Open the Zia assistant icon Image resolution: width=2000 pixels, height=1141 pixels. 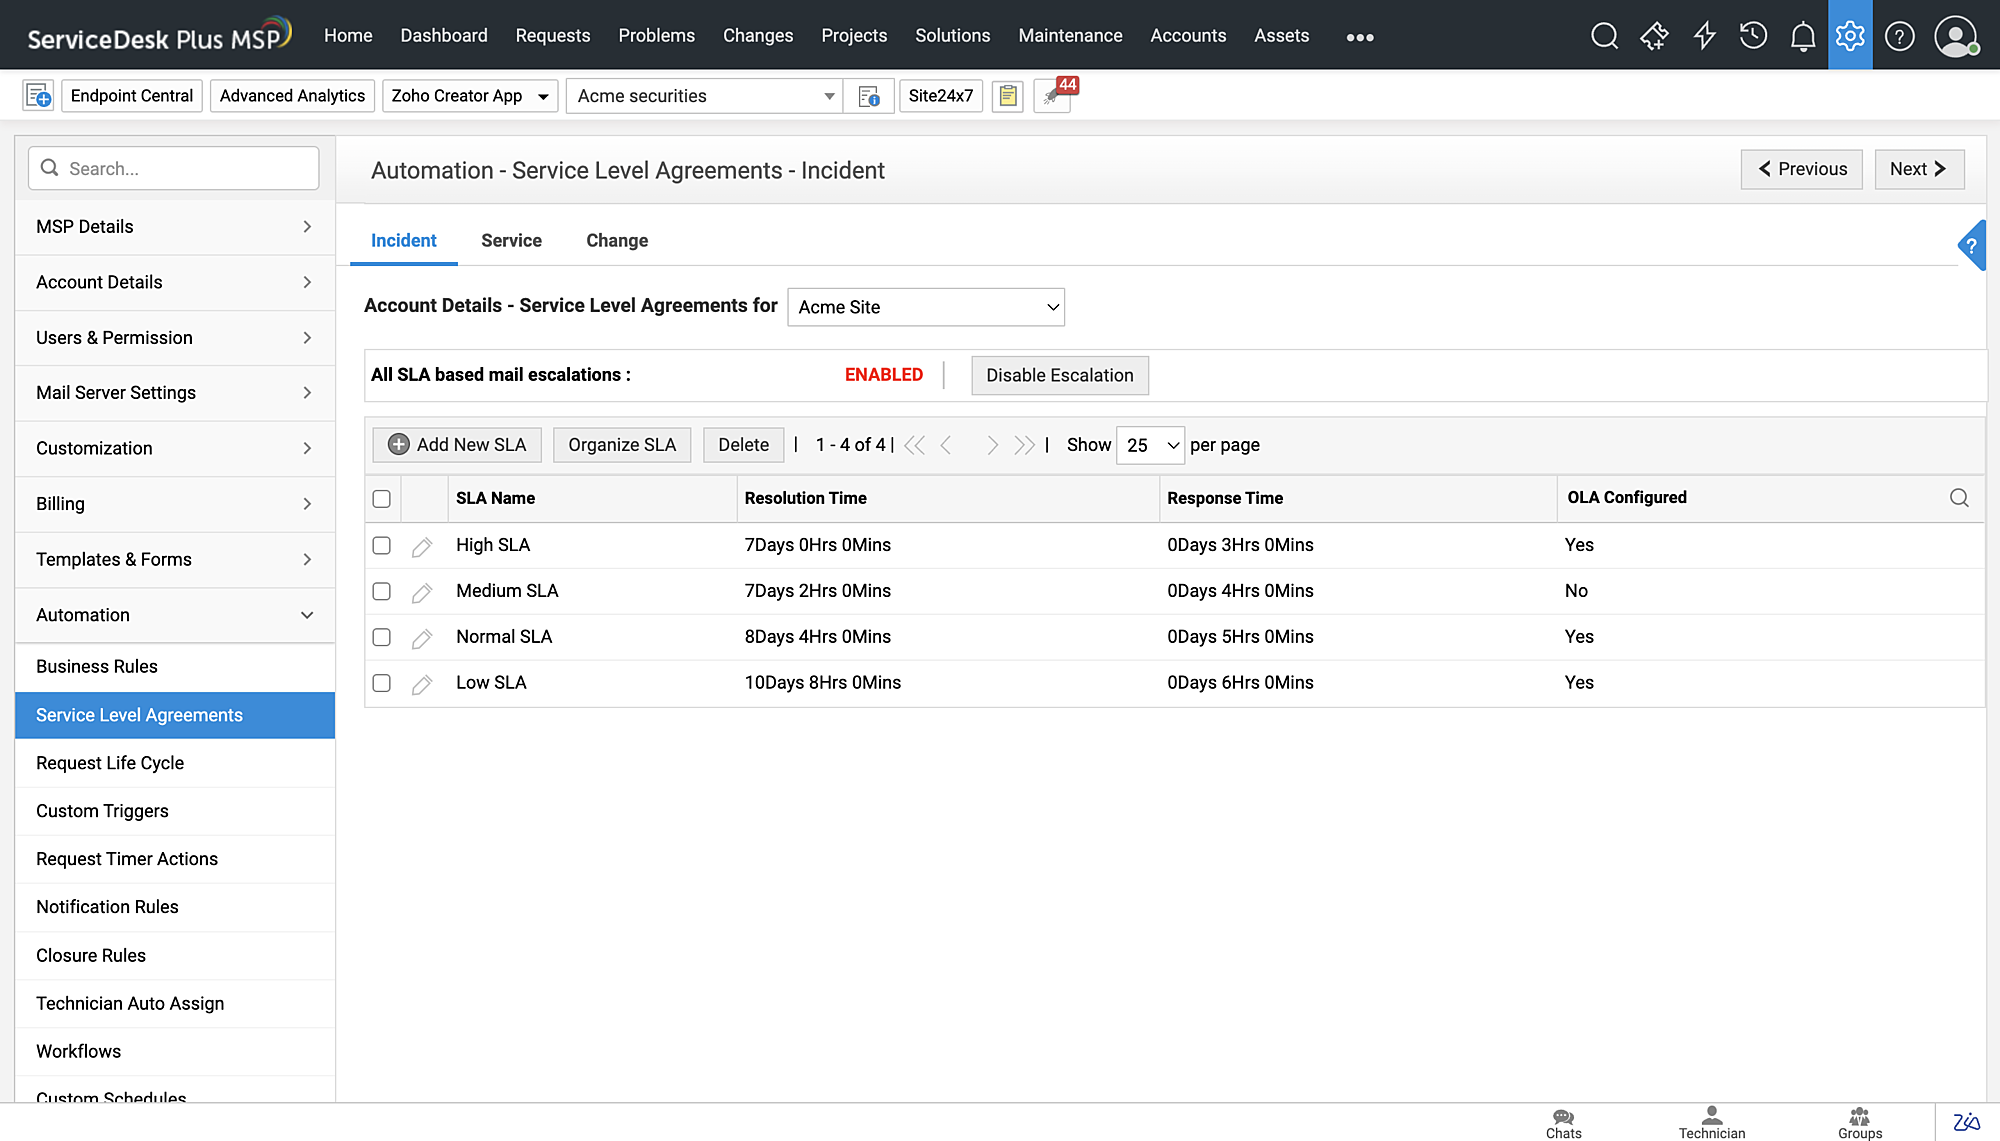tap(1966, 1122)
